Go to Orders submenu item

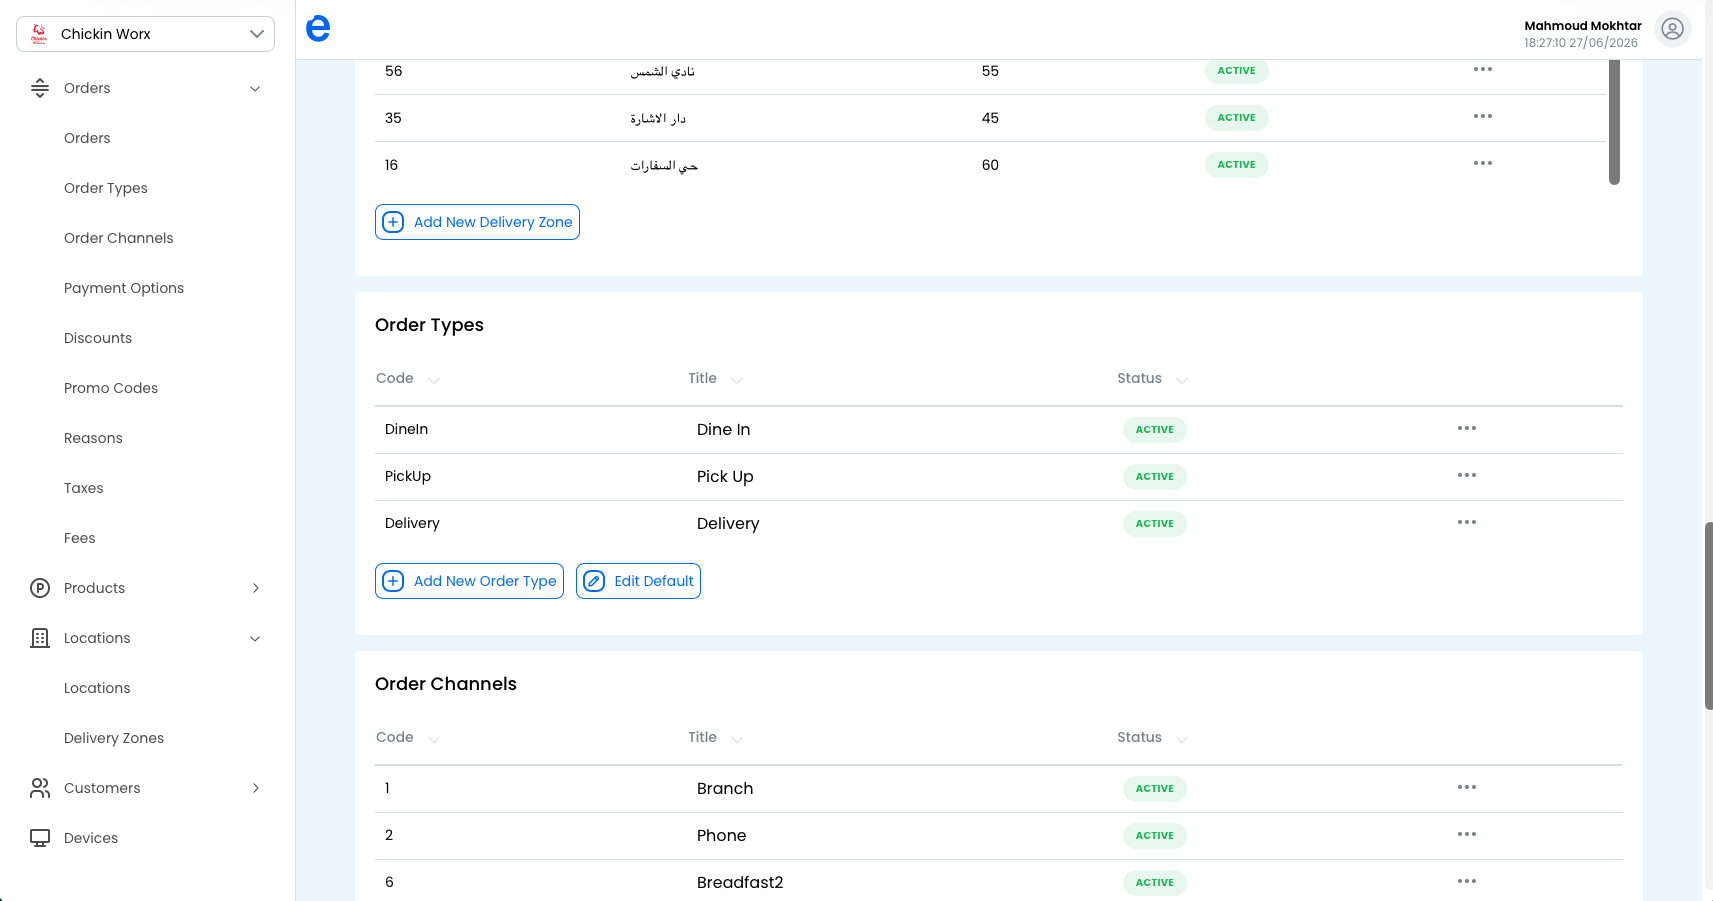tap(87, 138)
